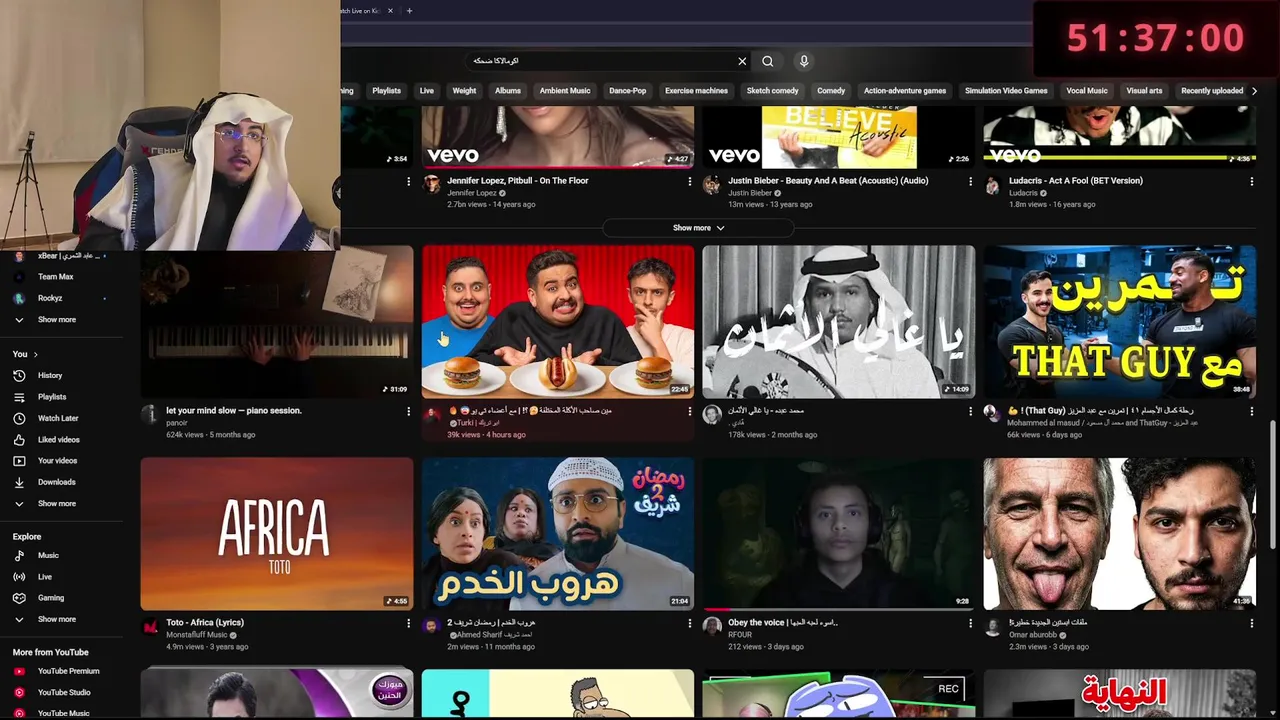This screenshot has width=1280, height=720.
Task: Play the burgers and hotdog thumbnail video
Action: (558, 322)
